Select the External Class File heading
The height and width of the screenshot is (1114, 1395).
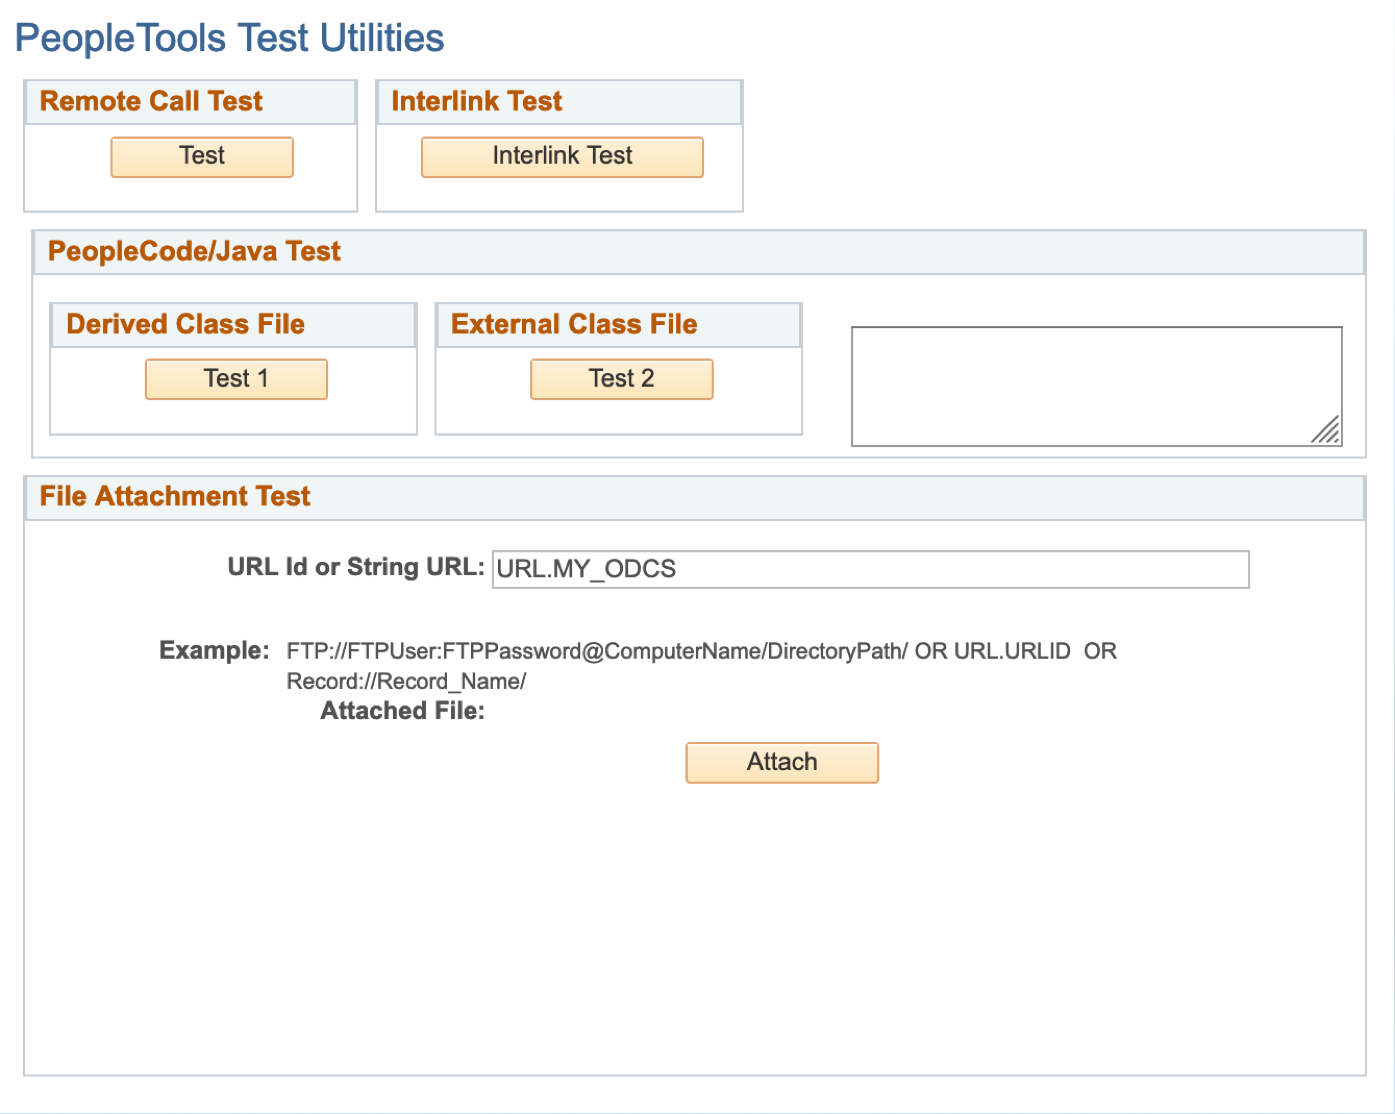[574, 325]
